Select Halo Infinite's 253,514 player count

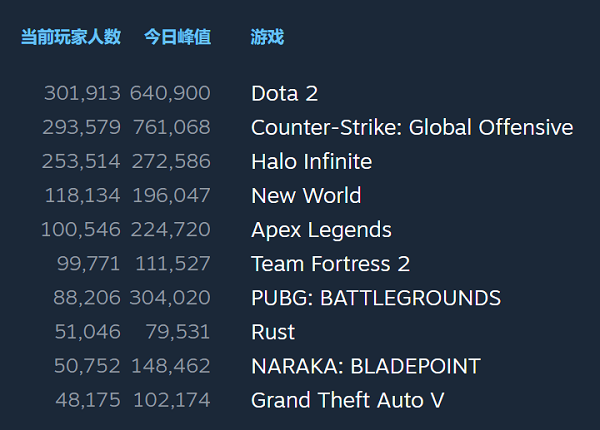82,162
